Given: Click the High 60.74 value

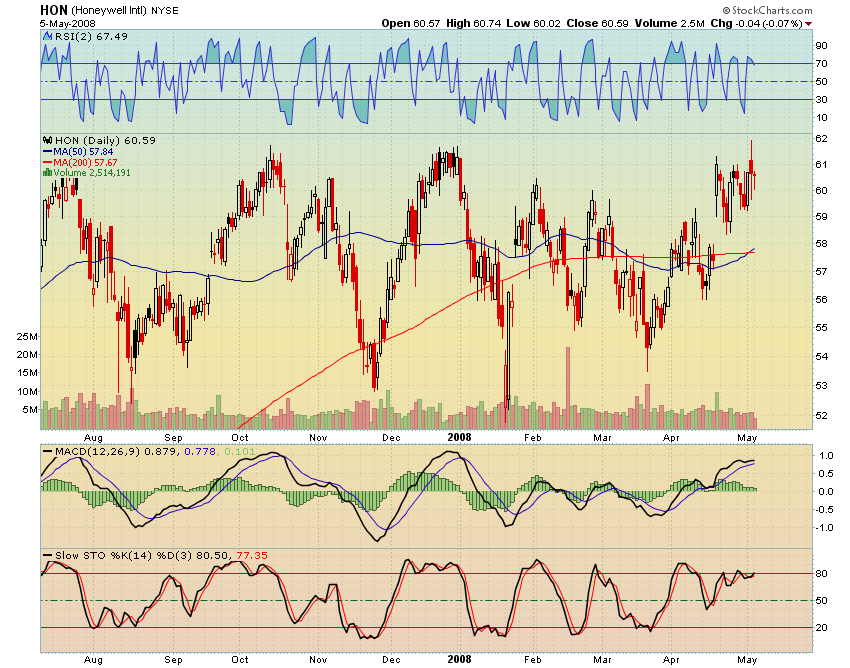Looking at the screenshot, I should click(473, 23).
